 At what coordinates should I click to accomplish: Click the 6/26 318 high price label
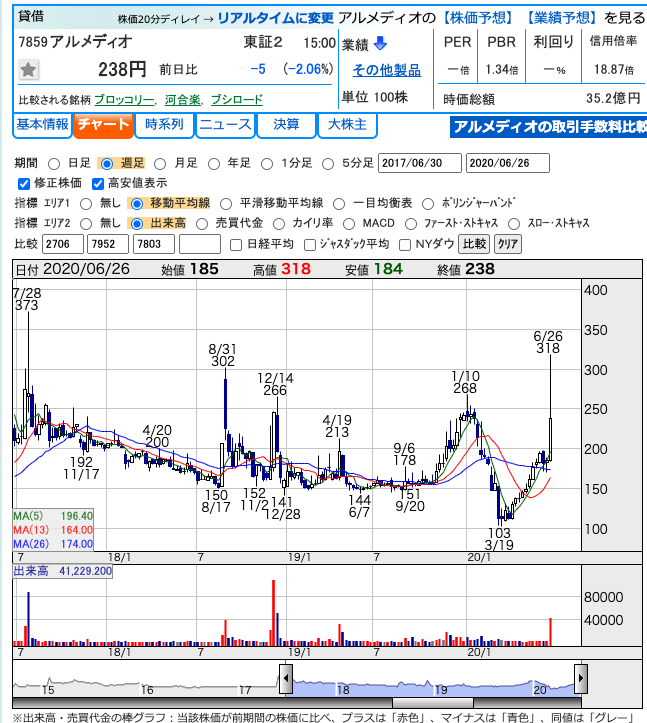[548, 342]
